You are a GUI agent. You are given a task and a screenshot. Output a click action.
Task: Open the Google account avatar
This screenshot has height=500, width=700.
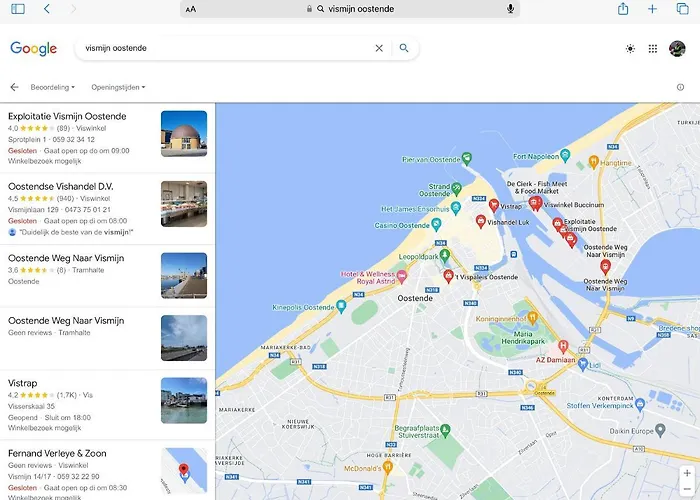click(677, 49)
